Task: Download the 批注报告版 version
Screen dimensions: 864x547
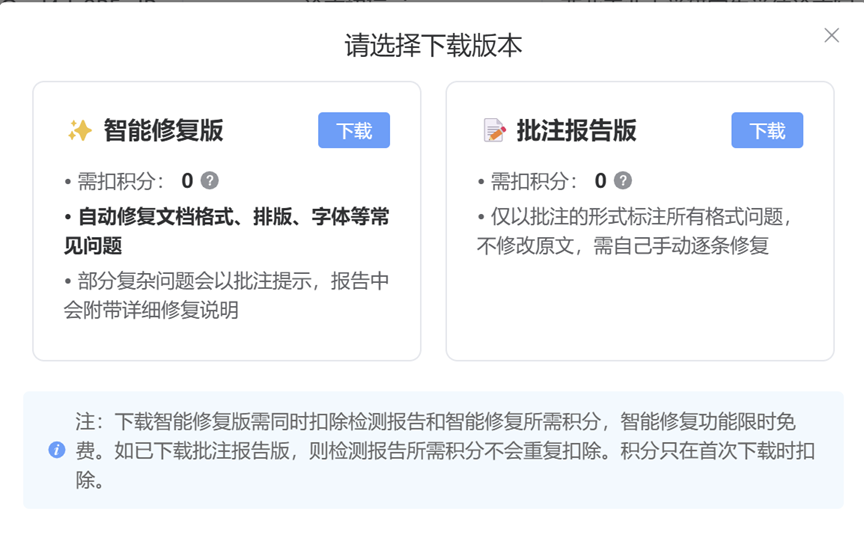Action: (767, 131)
